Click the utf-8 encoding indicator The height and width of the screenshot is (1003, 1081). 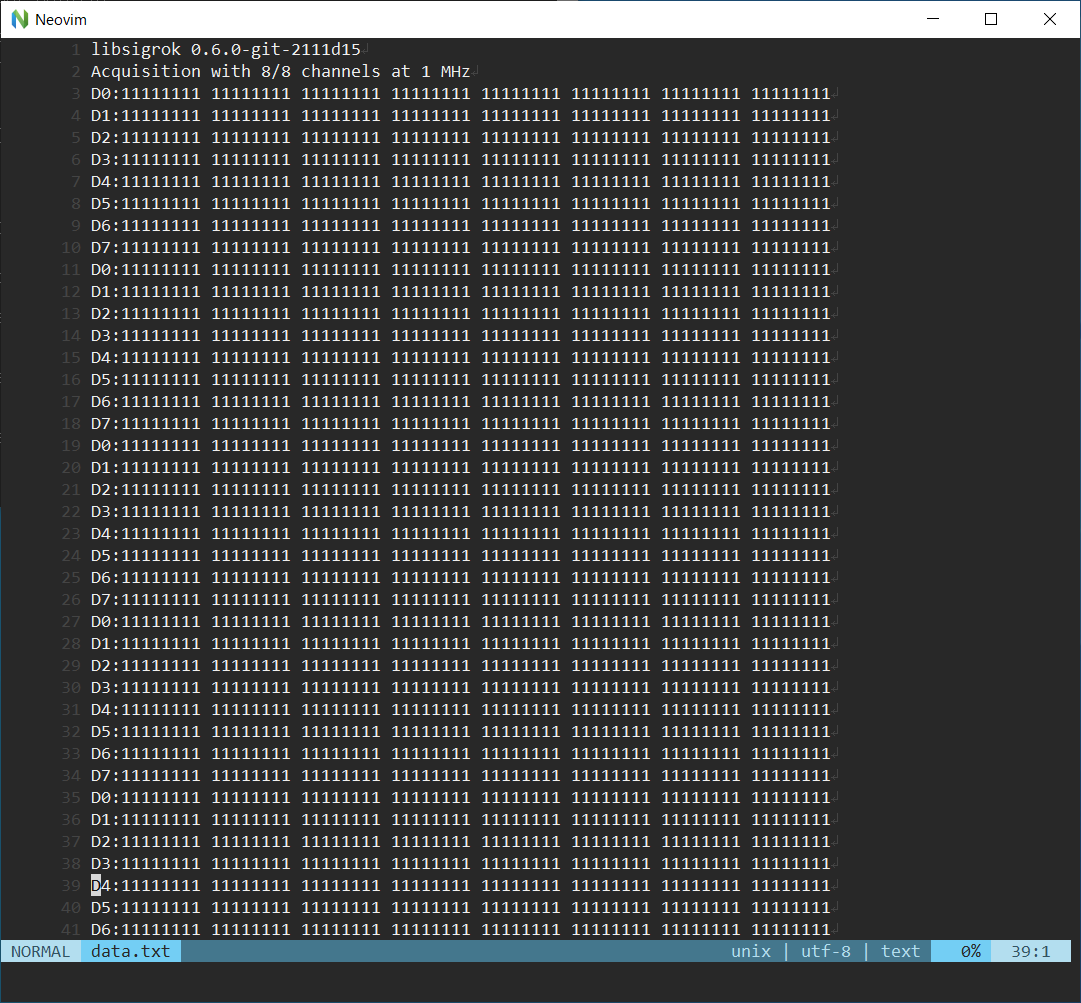point(825,951)
